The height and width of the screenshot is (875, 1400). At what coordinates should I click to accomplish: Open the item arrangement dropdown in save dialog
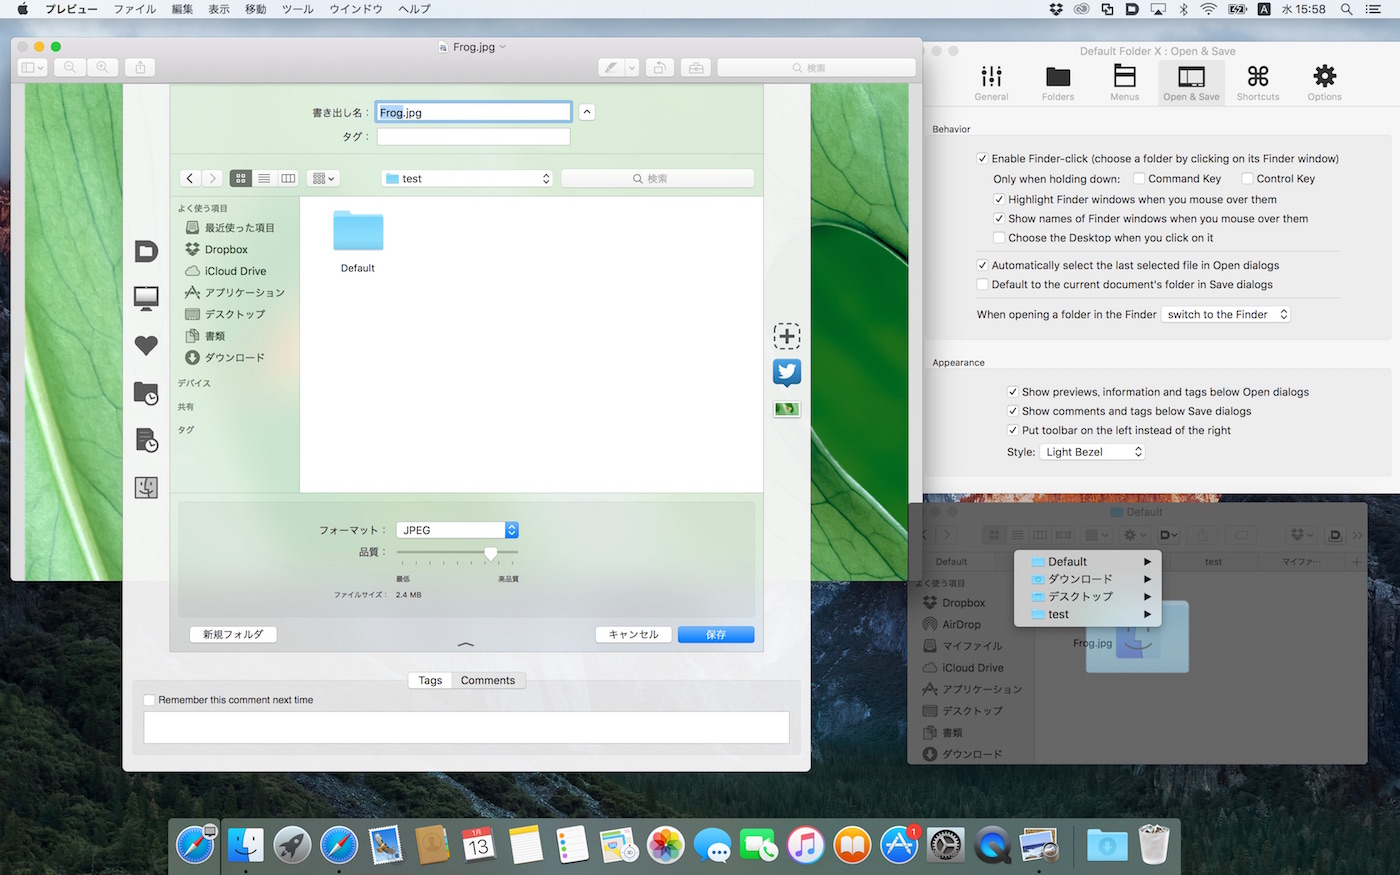(323, 178)
